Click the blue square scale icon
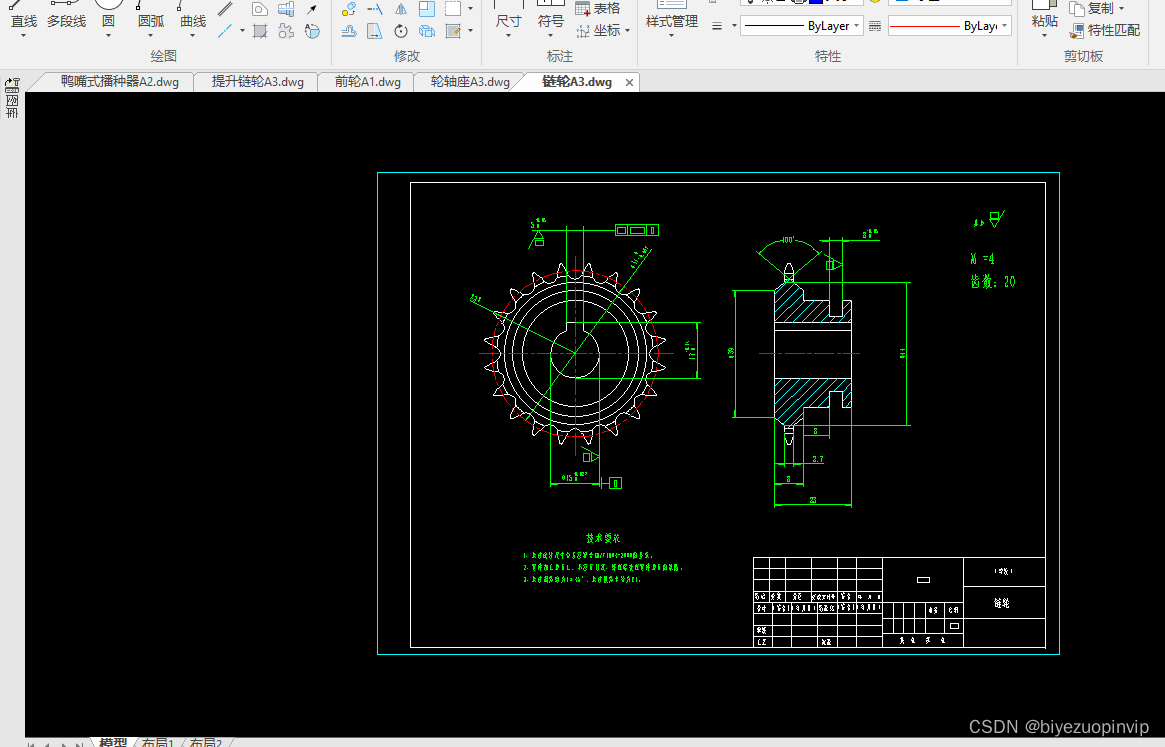This screenshot has height=747, width=1165. [427, 9]
